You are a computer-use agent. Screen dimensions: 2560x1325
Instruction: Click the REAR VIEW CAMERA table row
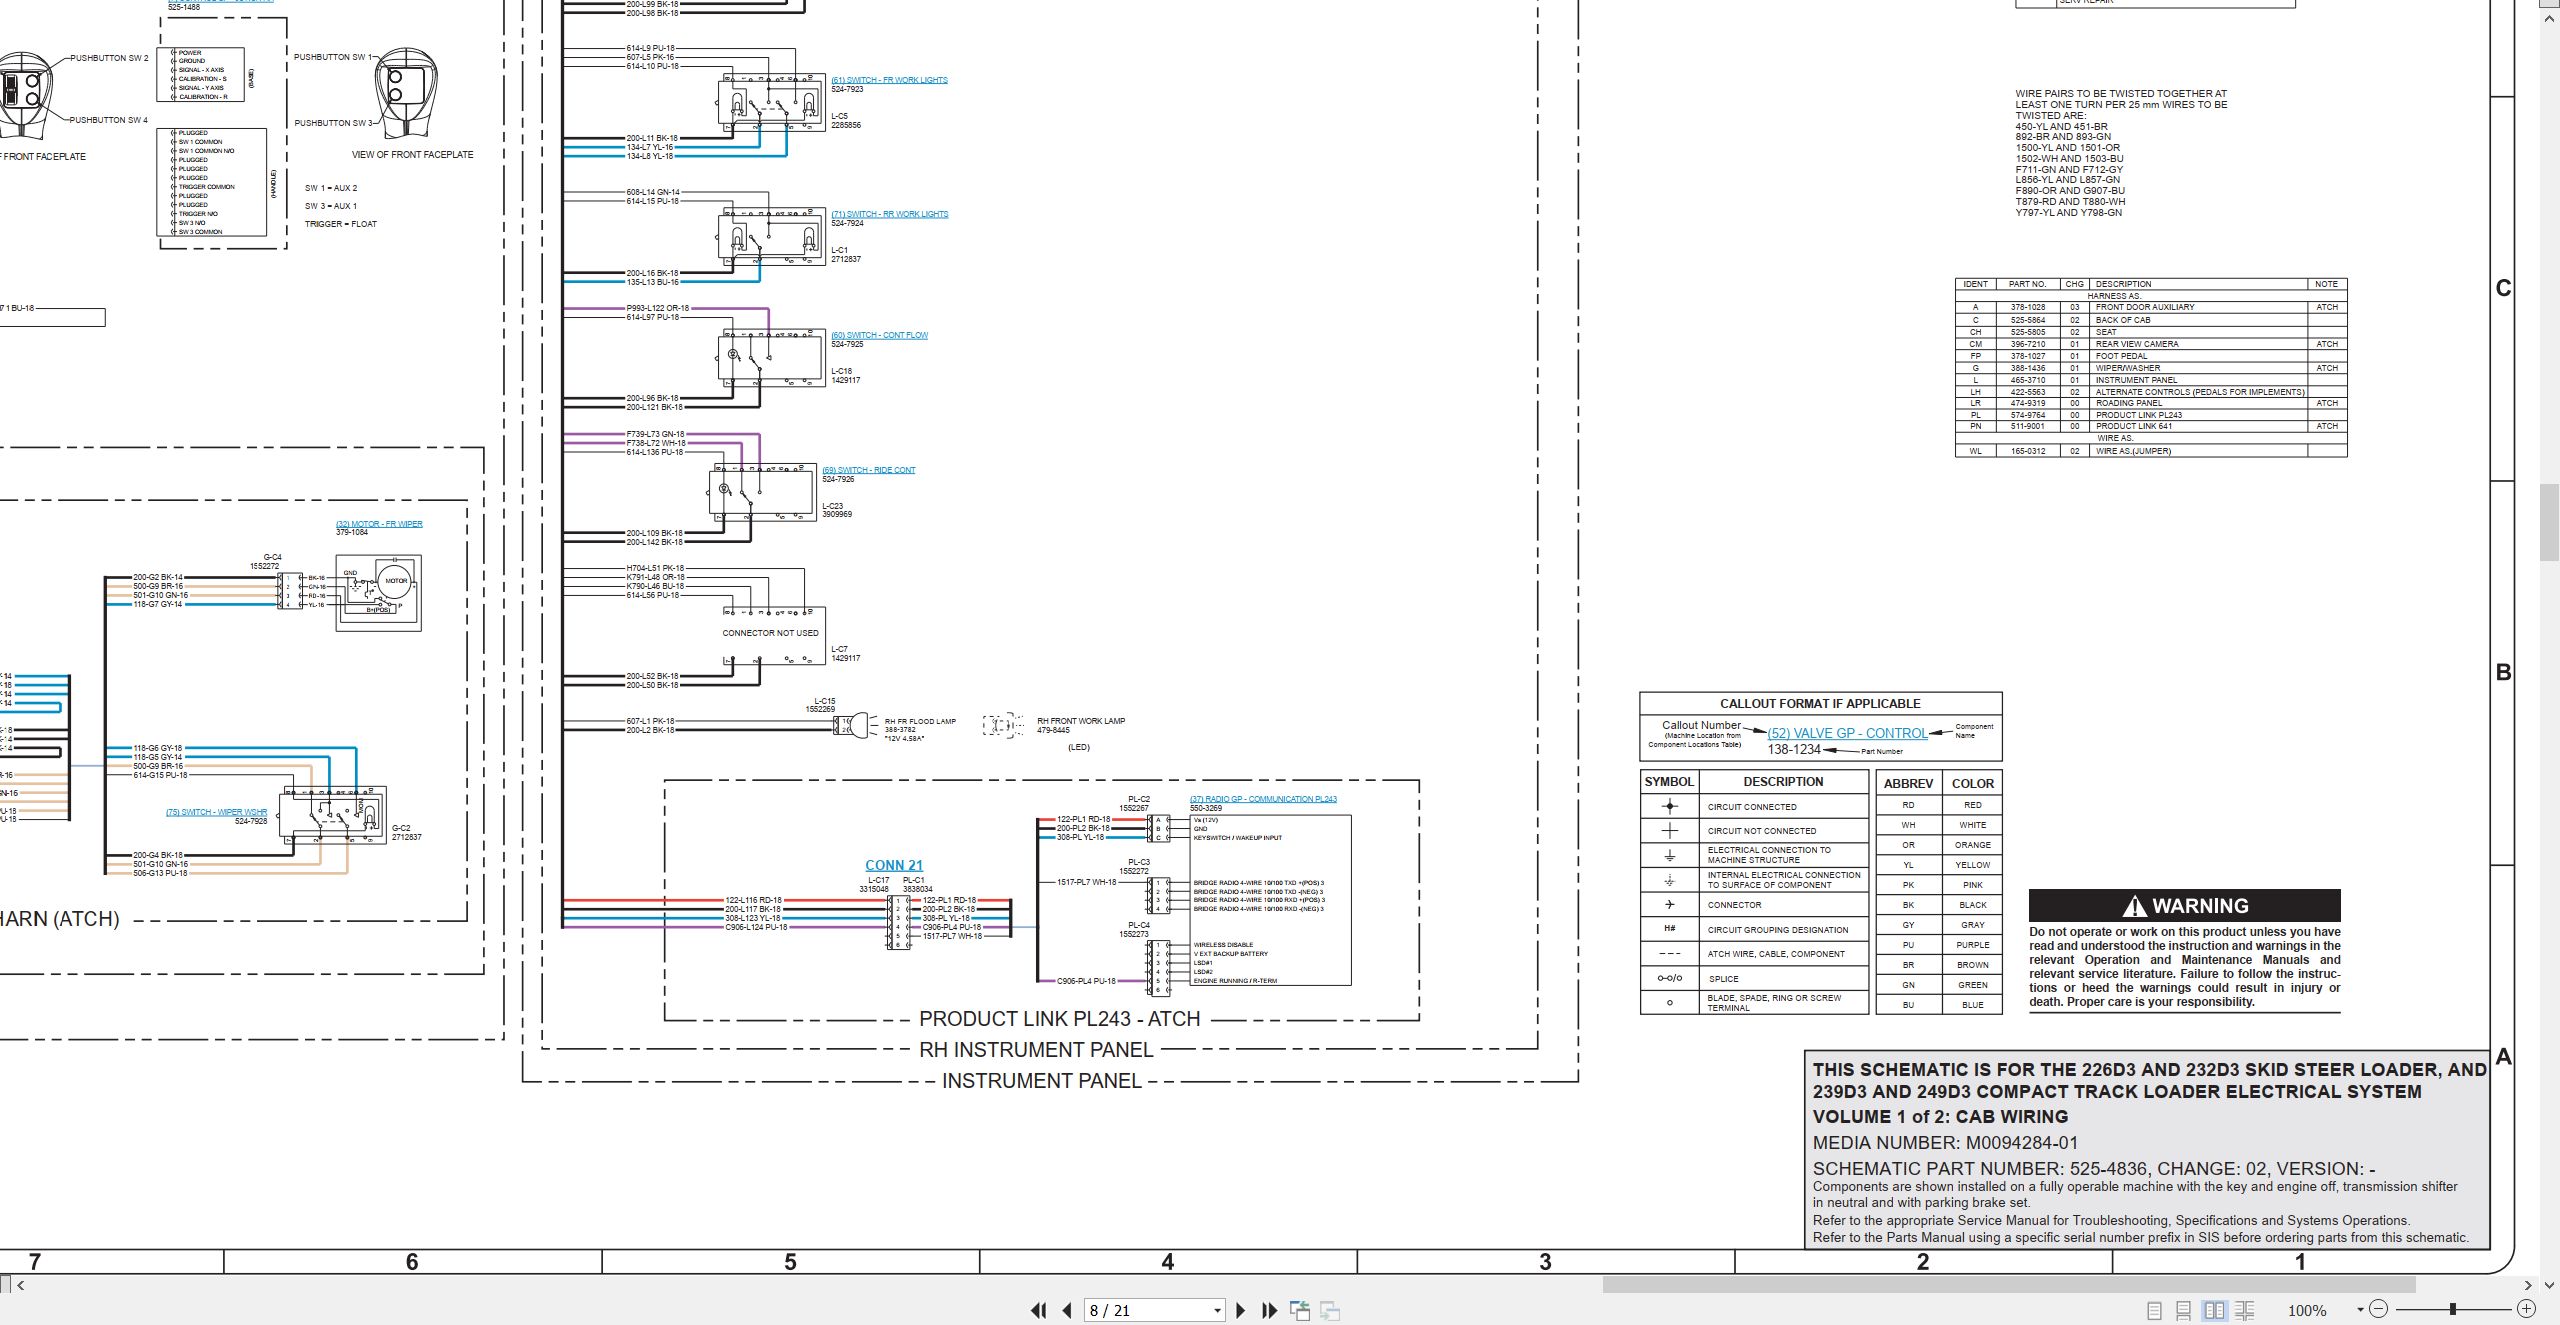point(2150,344)
